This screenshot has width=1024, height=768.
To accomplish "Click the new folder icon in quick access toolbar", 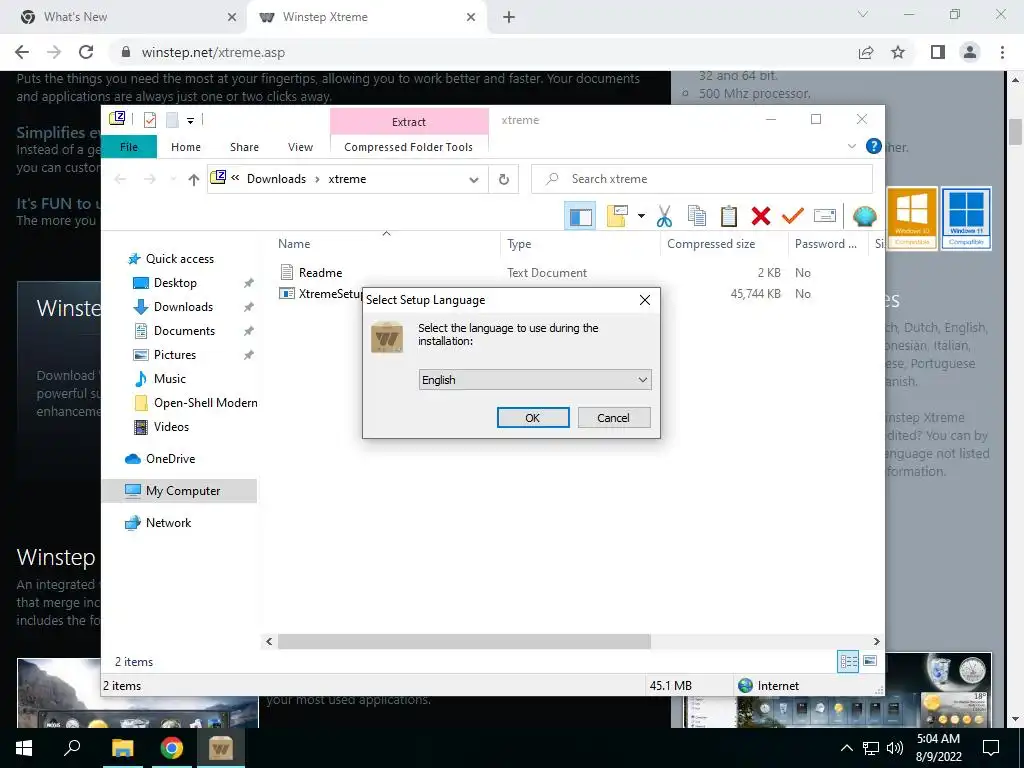I will pyautogui.click(x=172, y=120).
